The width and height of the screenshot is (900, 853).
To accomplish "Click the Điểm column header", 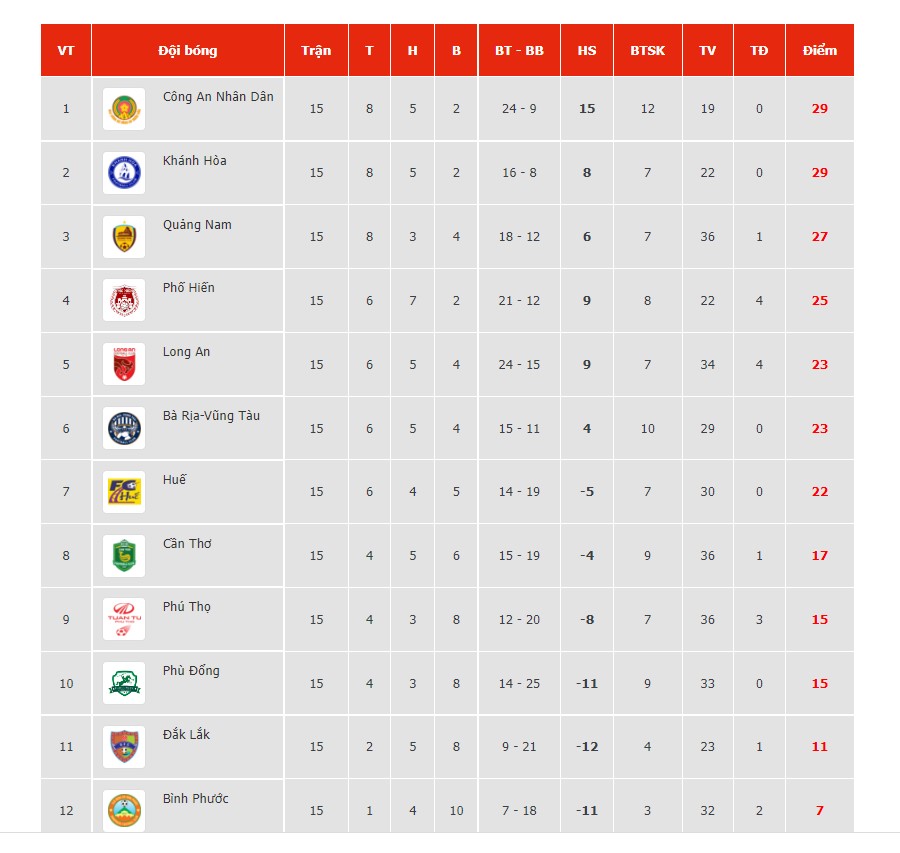I will click(820, 51).
